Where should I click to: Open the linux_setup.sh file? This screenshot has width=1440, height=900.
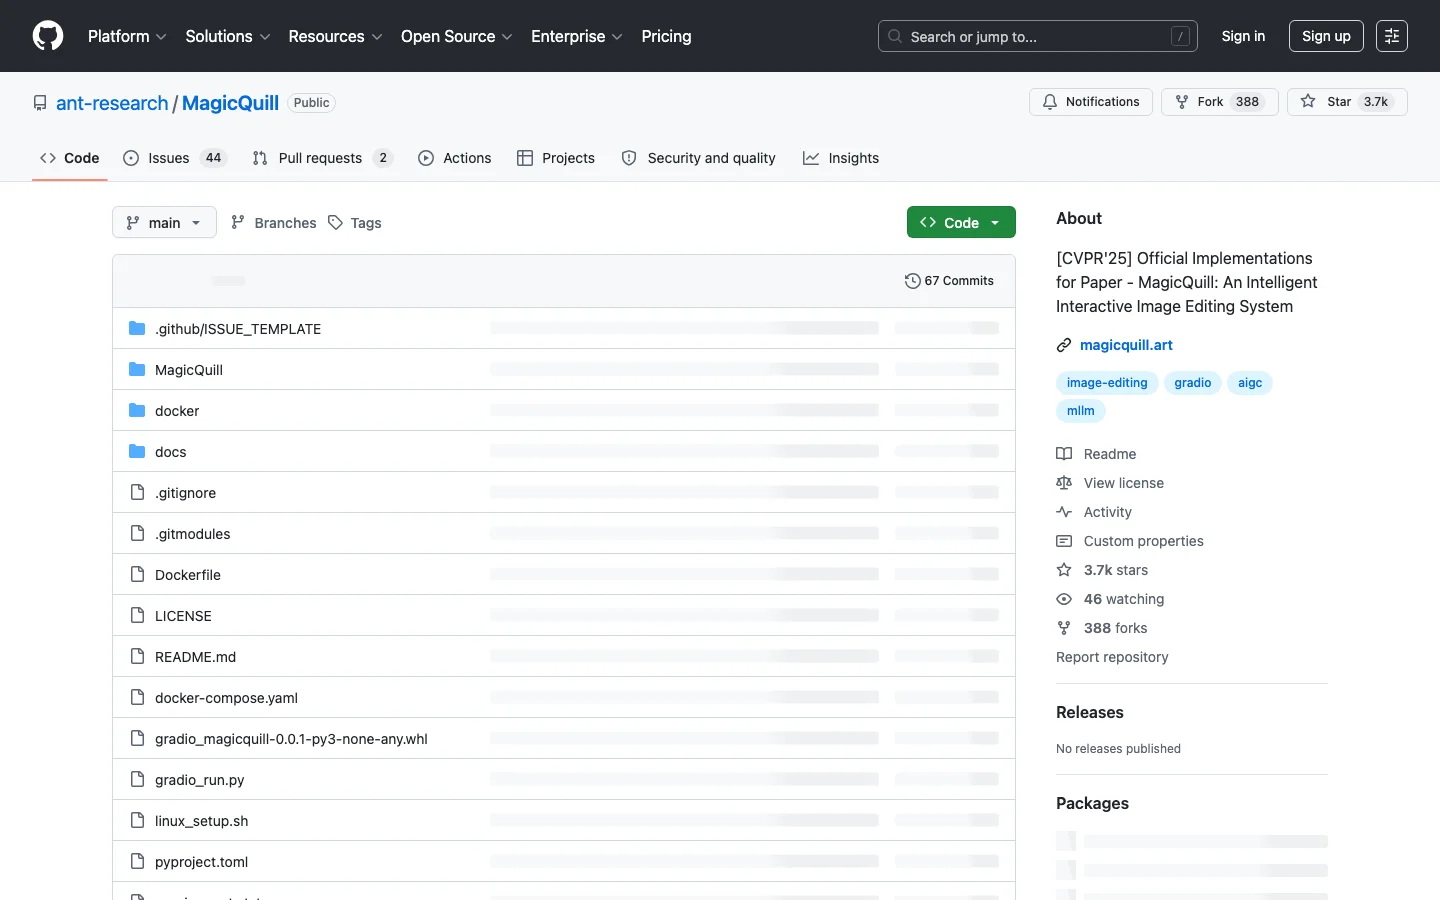[202, 821]
